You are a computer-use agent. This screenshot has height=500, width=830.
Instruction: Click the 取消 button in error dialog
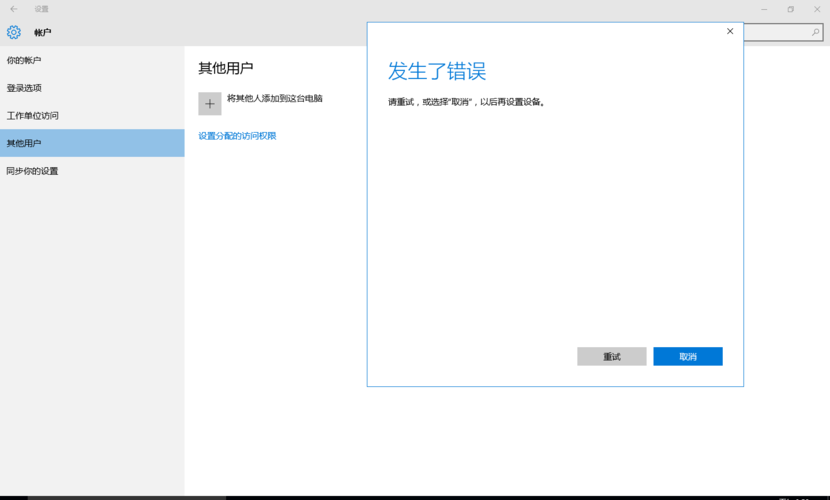click(688, 357)
